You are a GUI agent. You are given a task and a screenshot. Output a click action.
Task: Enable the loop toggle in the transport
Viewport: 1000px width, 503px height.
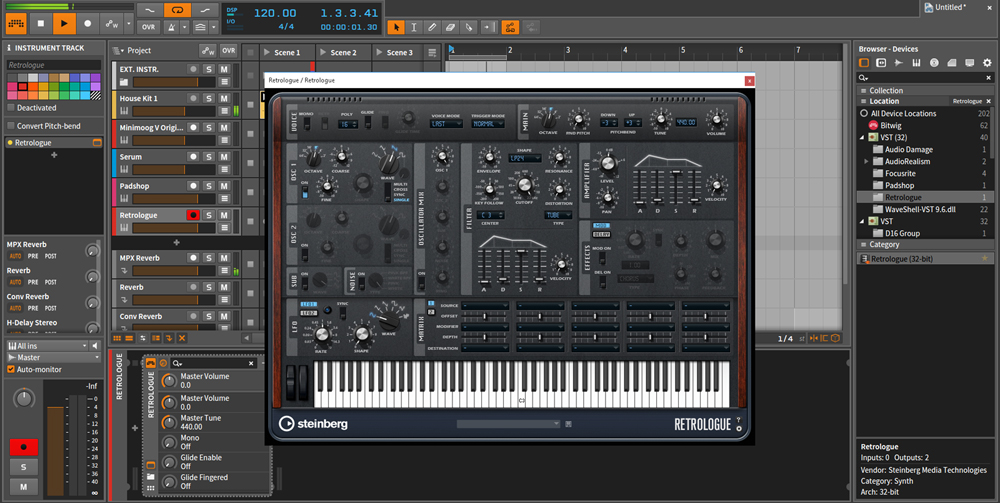pyautogui.click(x=177, y=10)
